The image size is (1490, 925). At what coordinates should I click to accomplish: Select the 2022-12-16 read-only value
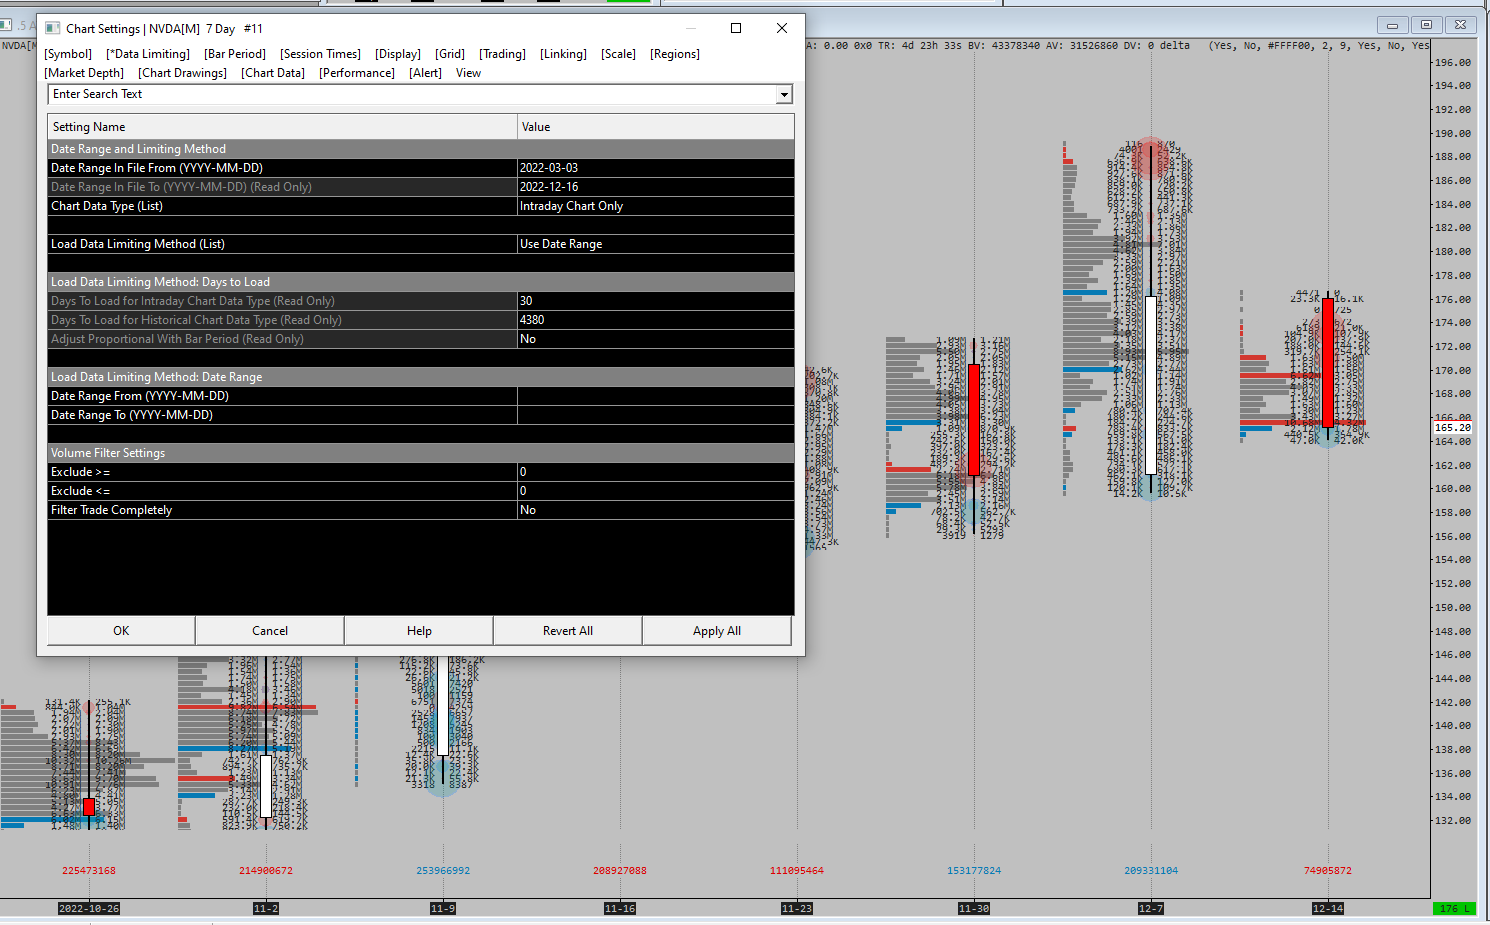point(656,187)
